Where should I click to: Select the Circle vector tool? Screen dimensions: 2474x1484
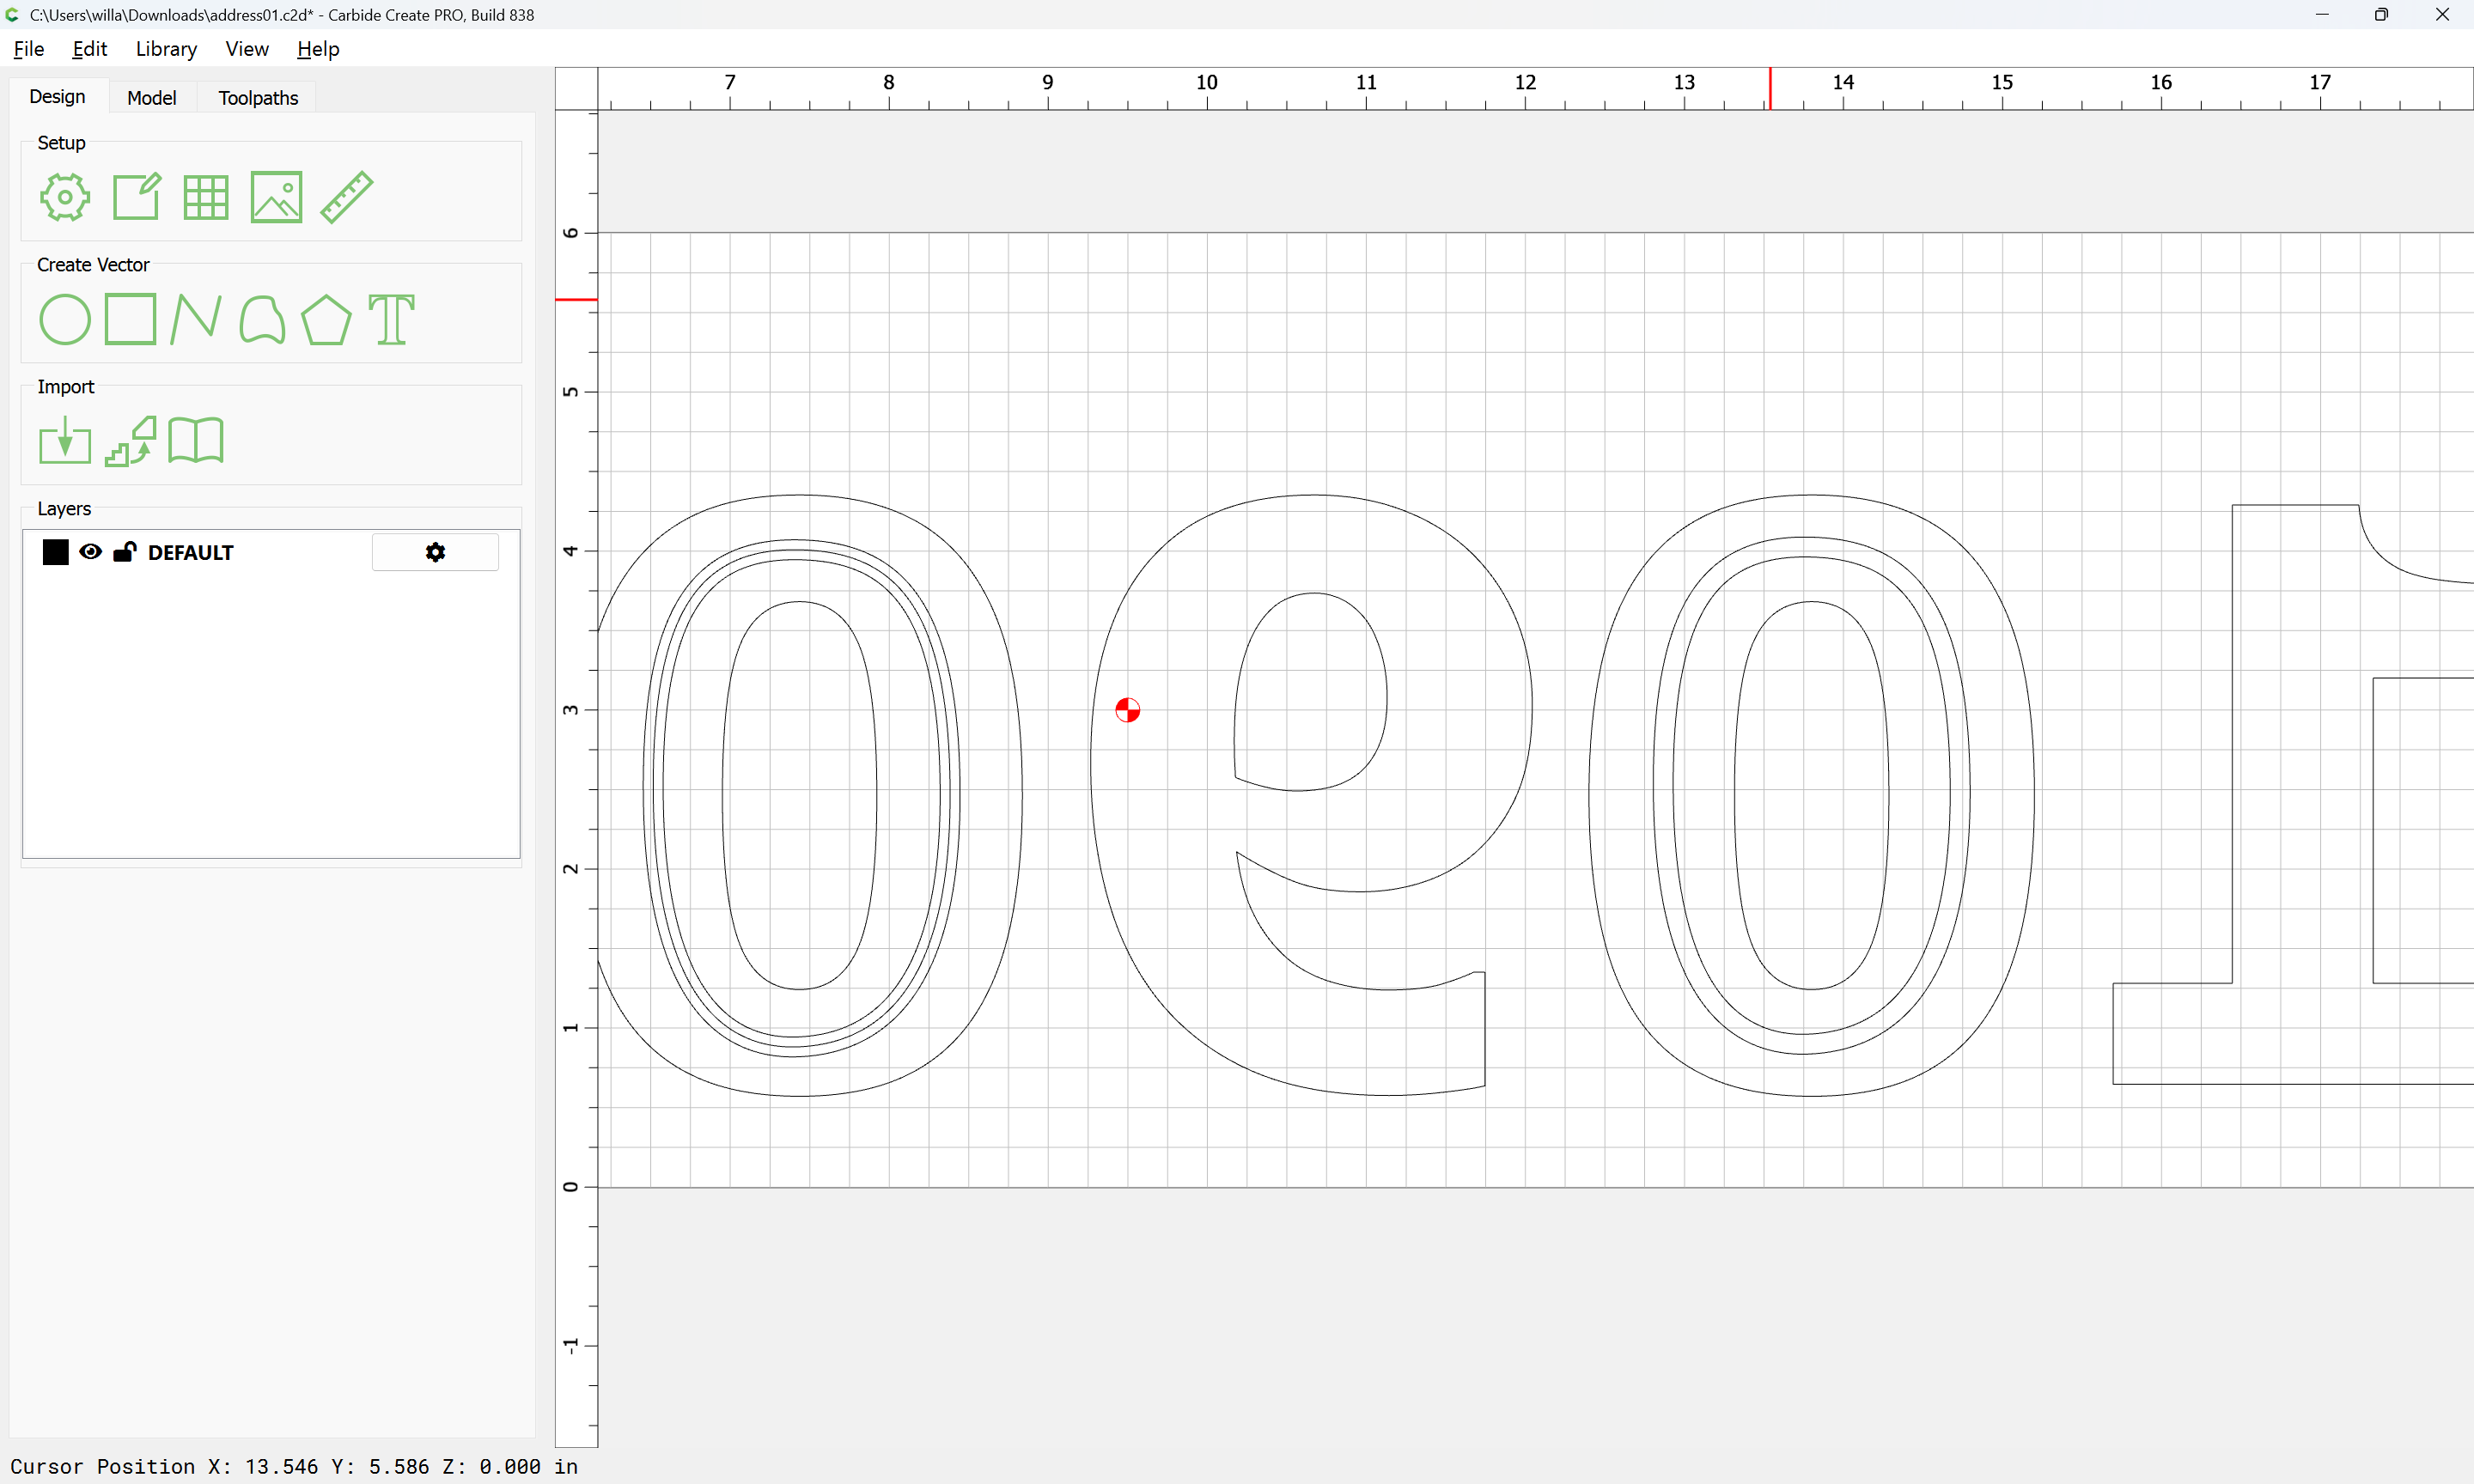click(x=65, y=320)
